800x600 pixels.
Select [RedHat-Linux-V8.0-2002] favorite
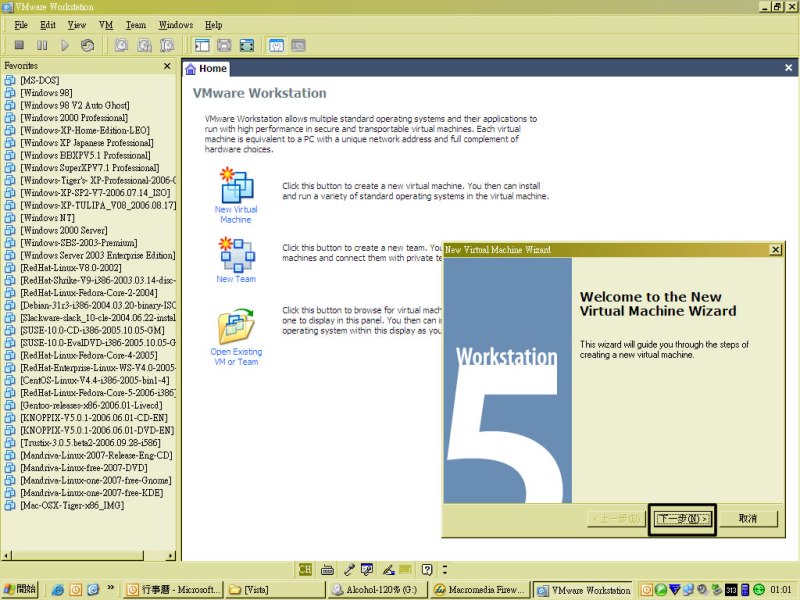[x=71, y=267]
